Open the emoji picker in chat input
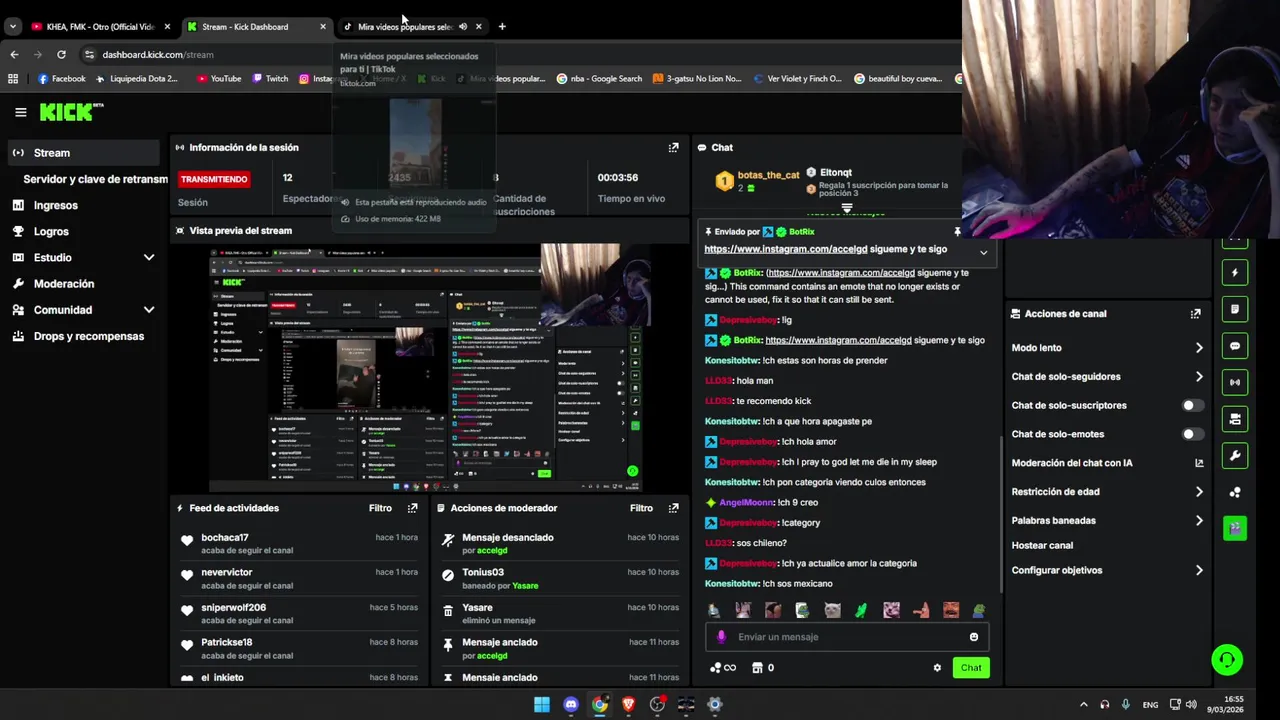The height and width of the screenshot is (720, 1280). coord(974,637)
